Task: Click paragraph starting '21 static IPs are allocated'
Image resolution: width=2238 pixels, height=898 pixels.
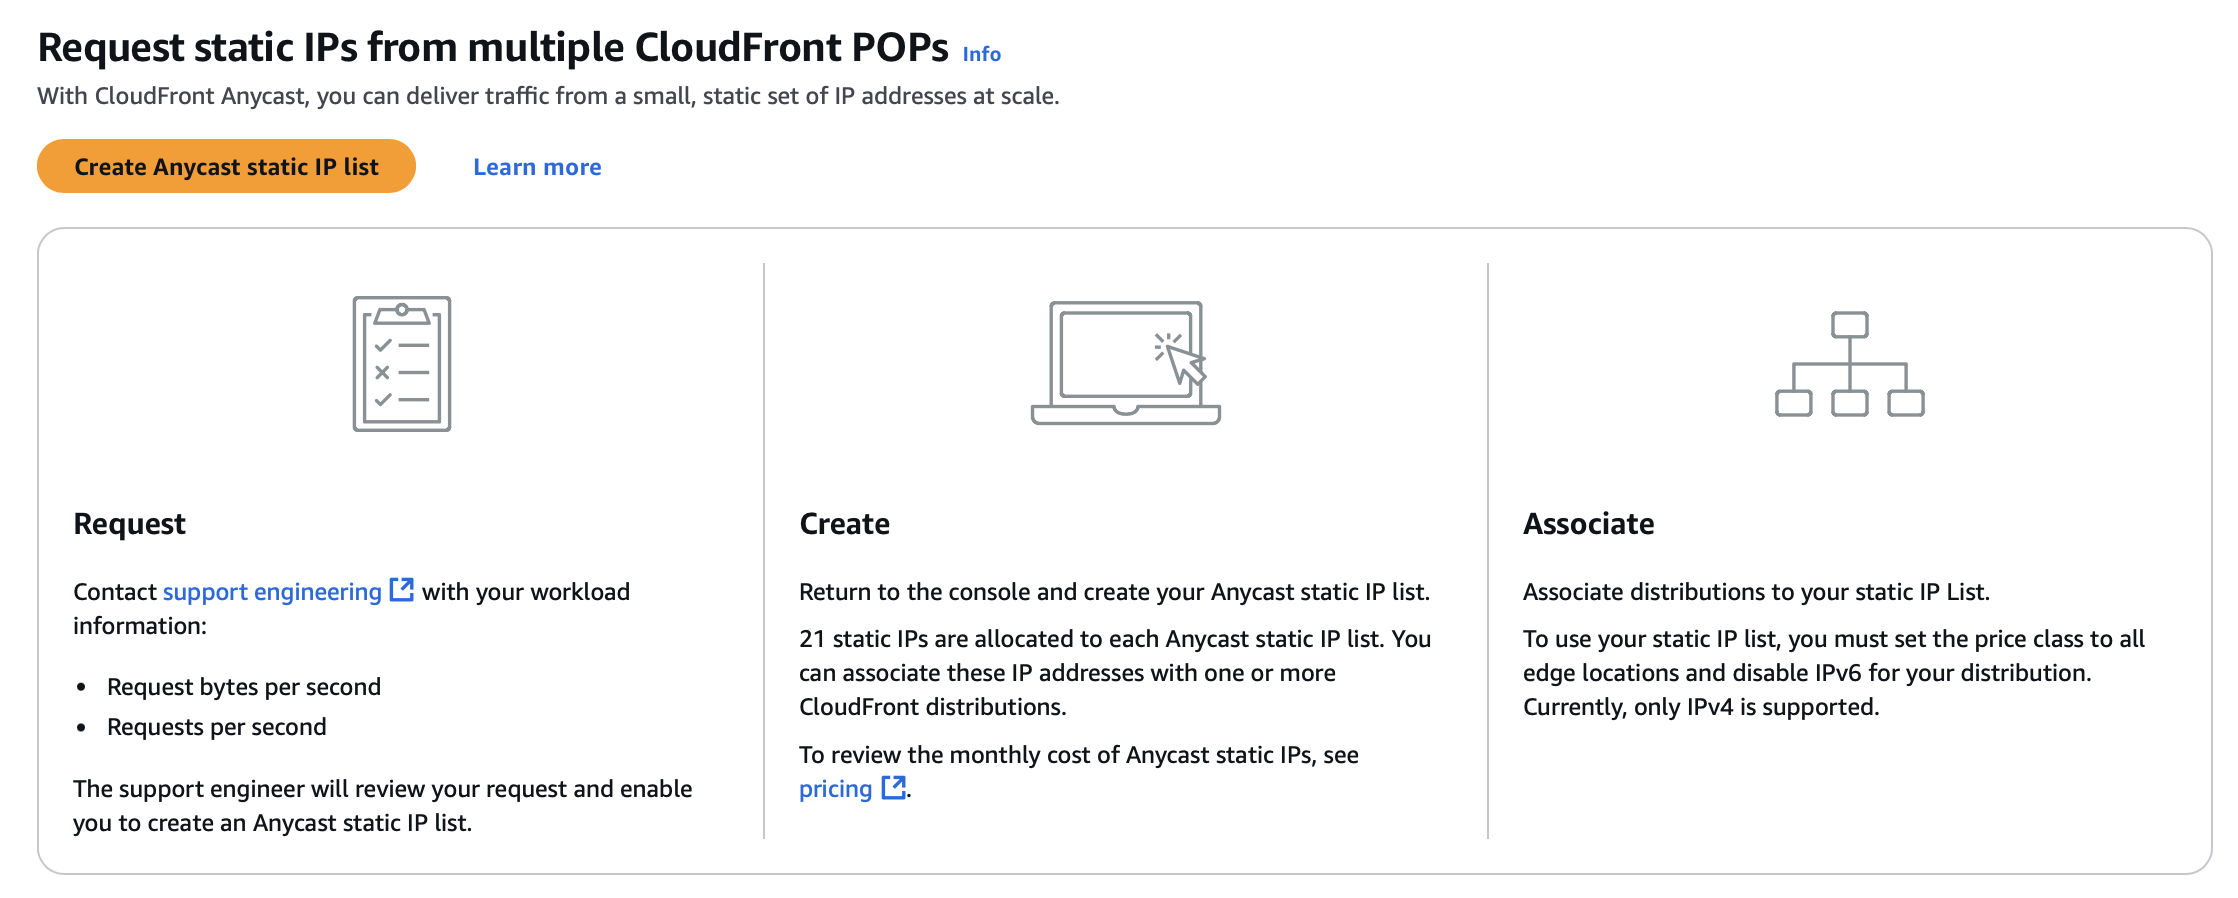Action: click(1115, 672)
